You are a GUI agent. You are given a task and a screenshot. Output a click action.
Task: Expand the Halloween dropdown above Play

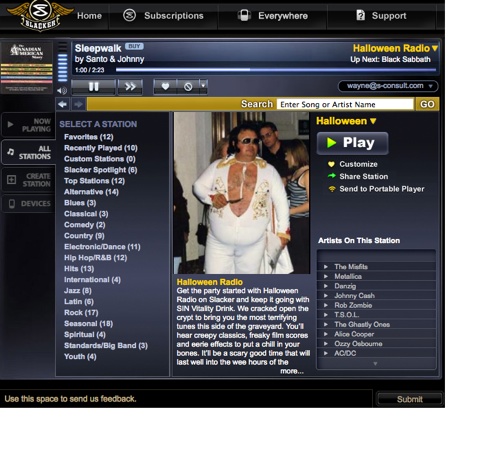346,121
